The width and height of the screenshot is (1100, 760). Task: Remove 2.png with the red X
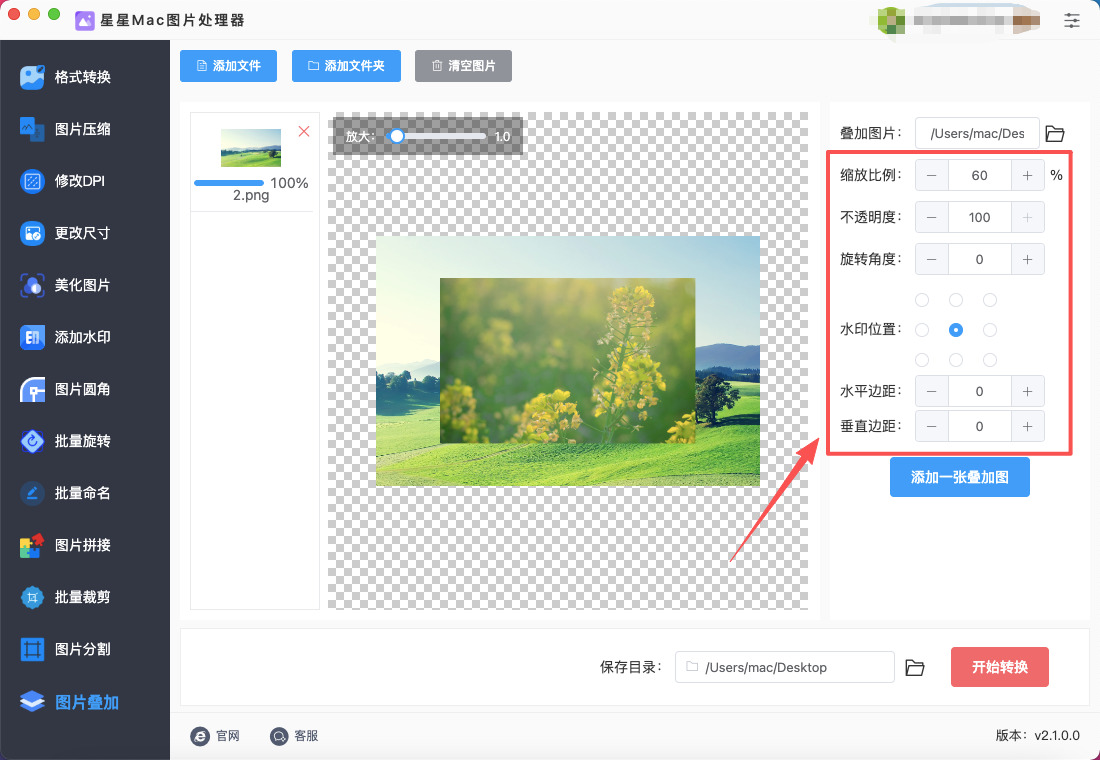click(304, 131)
